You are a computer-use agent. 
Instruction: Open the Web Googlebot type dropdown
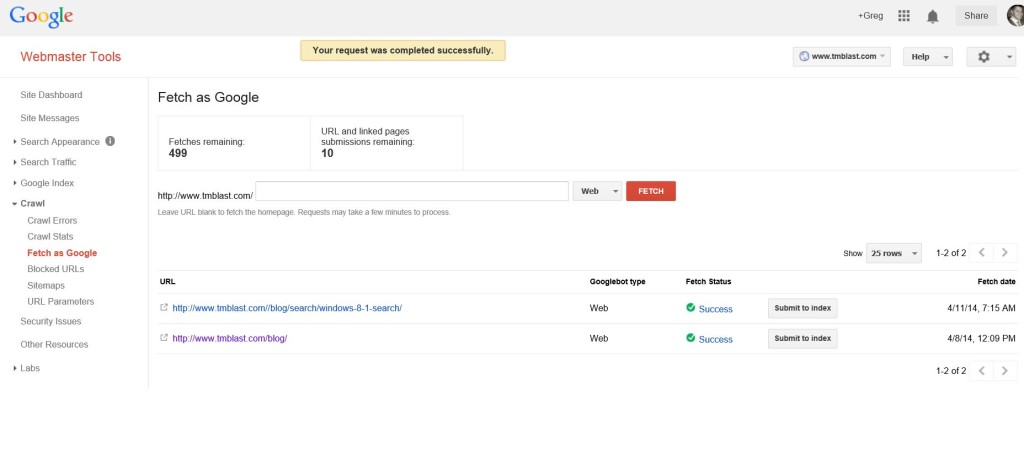coord(598,191)
